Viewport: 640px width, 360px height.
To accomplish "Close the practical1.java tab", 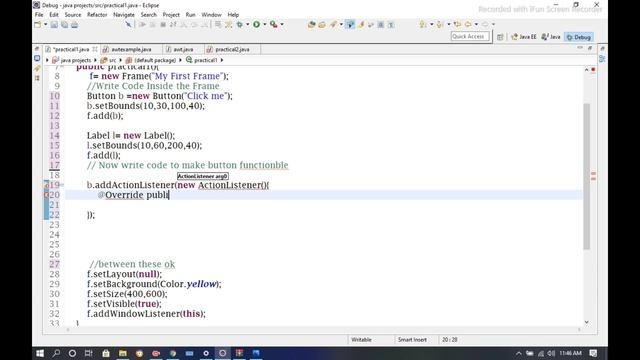I will pyautogui.click(x=95, y=49).
